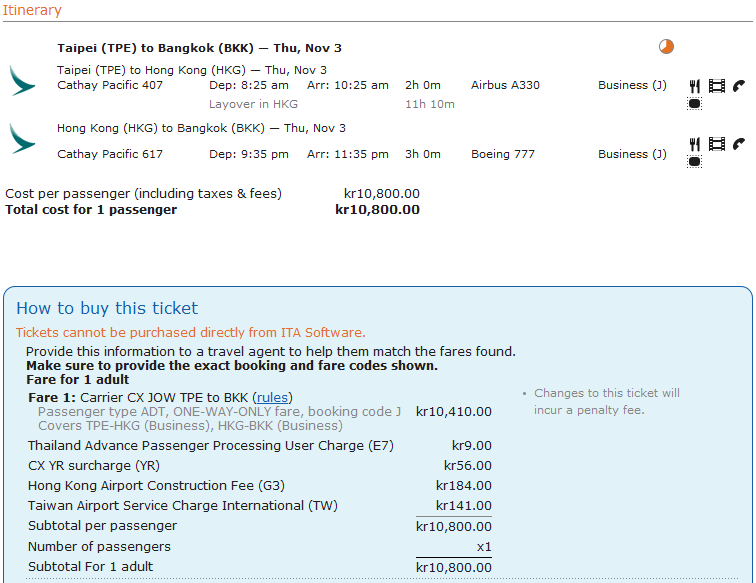Screen dimensions: 756x583
Task: Click the Layover in HKG text
Action: pyautogui.click(x=253, y=104)
